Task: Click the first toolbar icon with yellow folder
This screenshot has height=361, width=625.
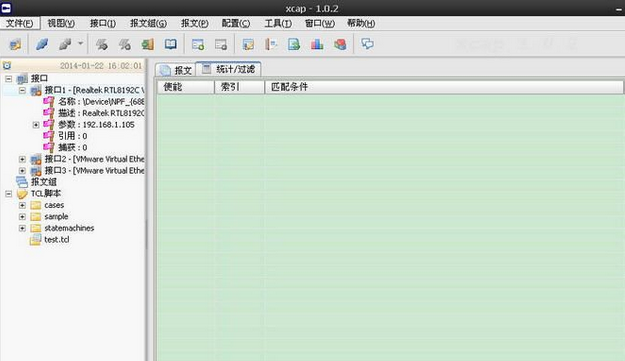Action: (15, 44)
